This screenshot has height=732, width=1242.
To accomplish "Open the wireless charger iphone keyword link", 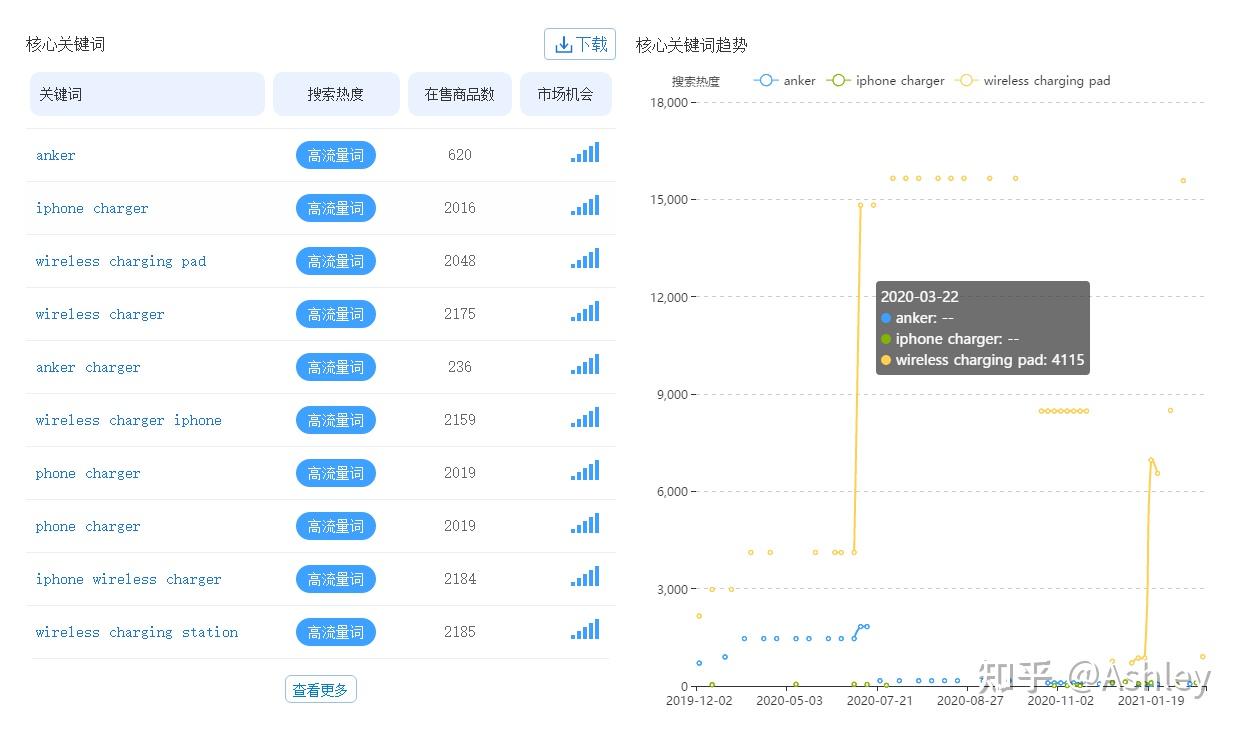I will click(129, 420).
